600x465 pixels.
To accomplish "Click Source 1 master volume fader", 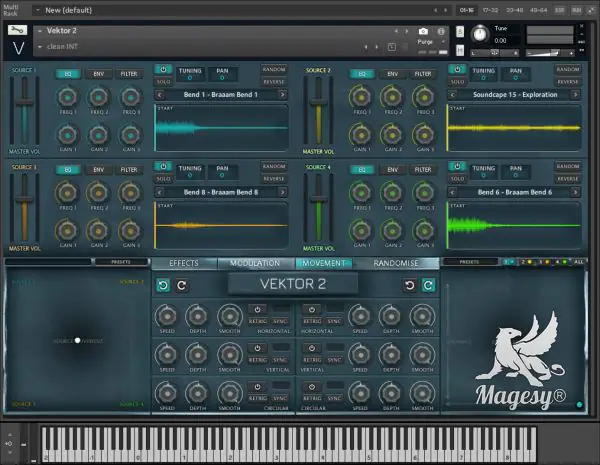I will [24, 103].
